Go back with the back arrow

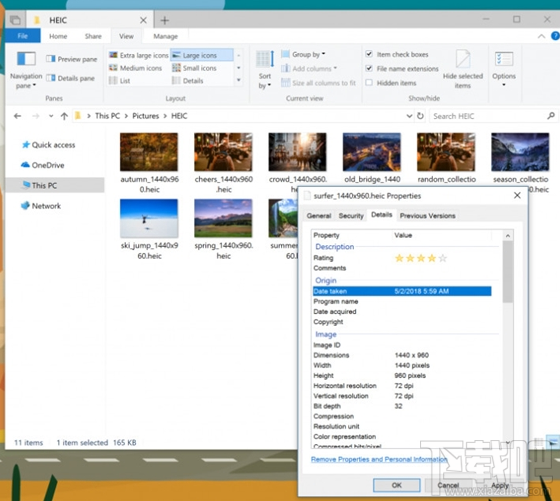17,116
